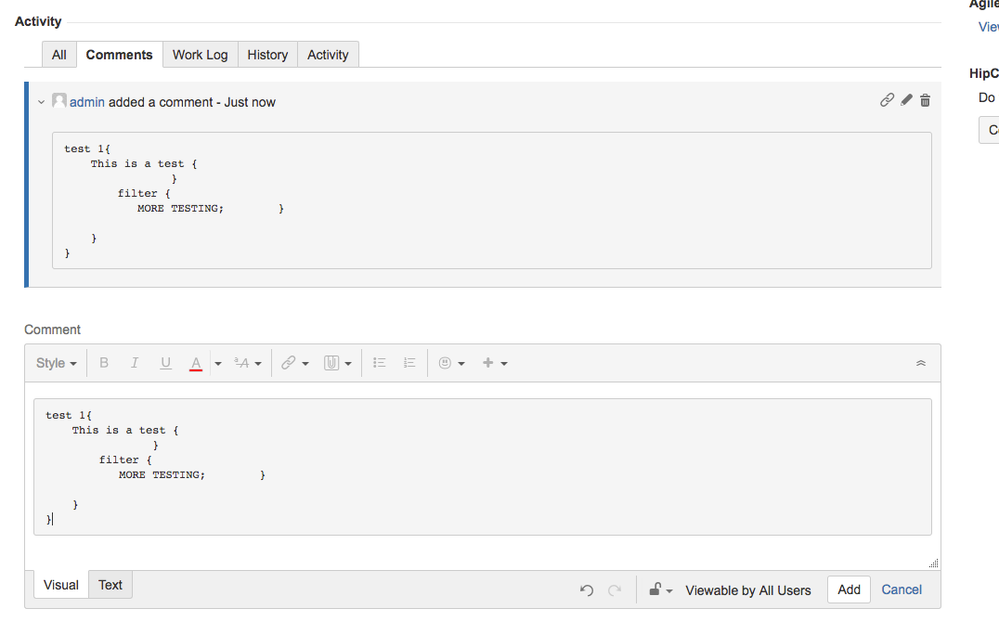
Task: Open more text formatting dropdown
Action: click(x=247, y=363)
